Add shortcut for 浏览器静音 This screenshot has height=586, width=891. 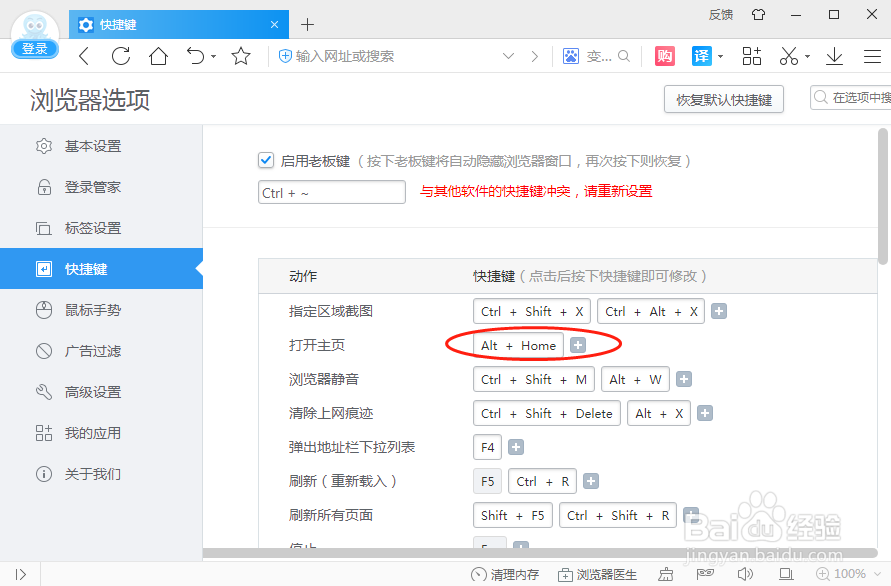tap(684, 379)
